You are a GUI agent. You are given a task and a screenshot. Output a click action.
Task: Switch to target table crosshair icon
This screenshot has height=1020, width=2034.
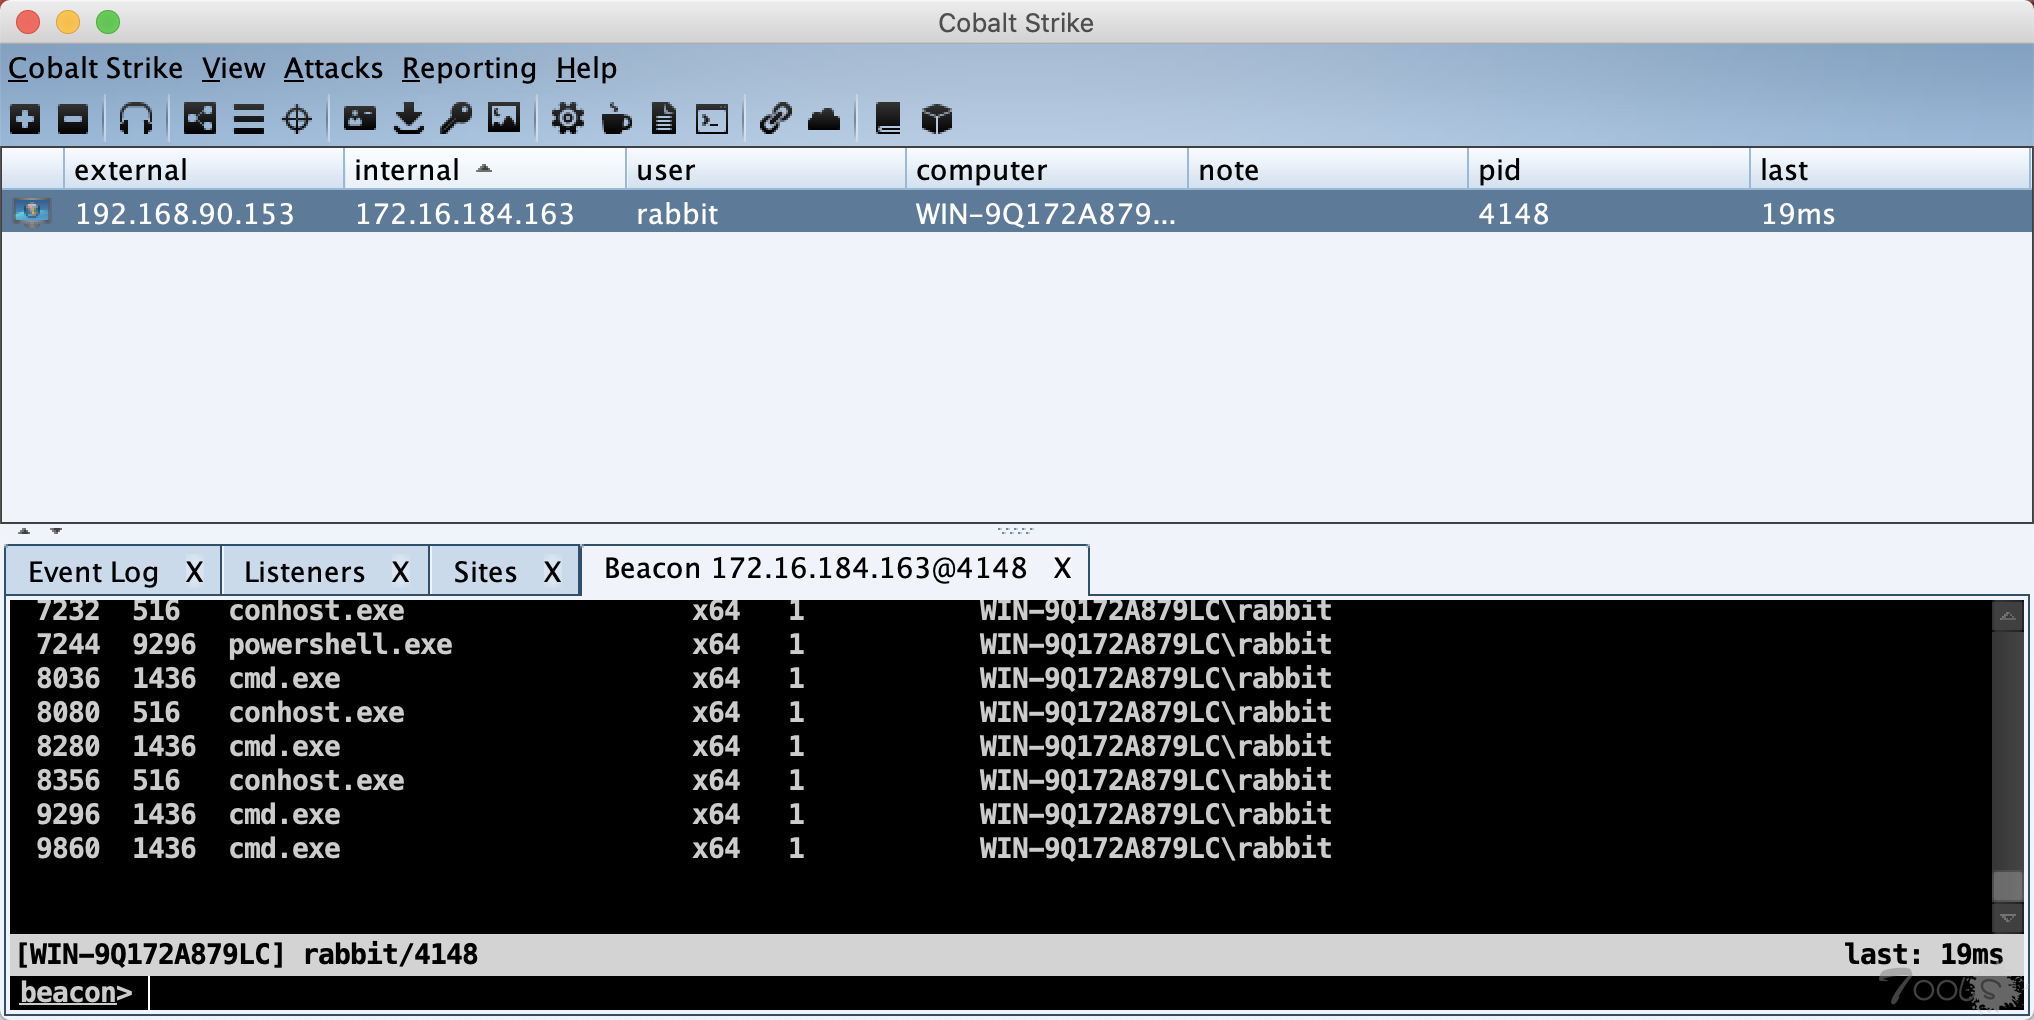point(297,119)
